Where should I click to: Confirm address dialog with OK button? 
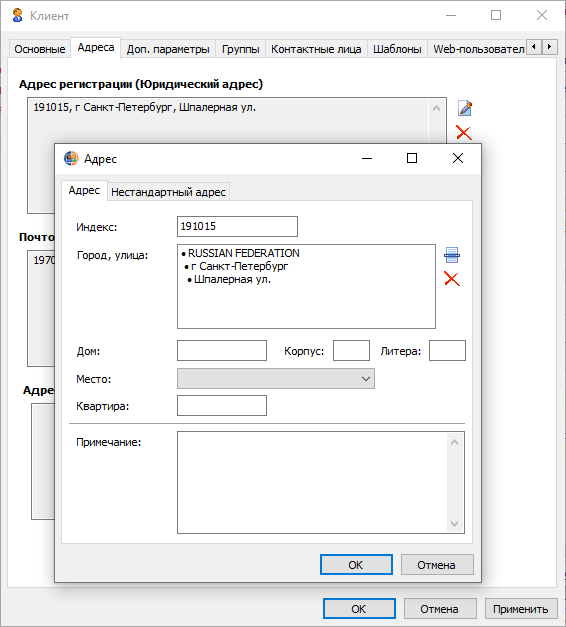356,565
